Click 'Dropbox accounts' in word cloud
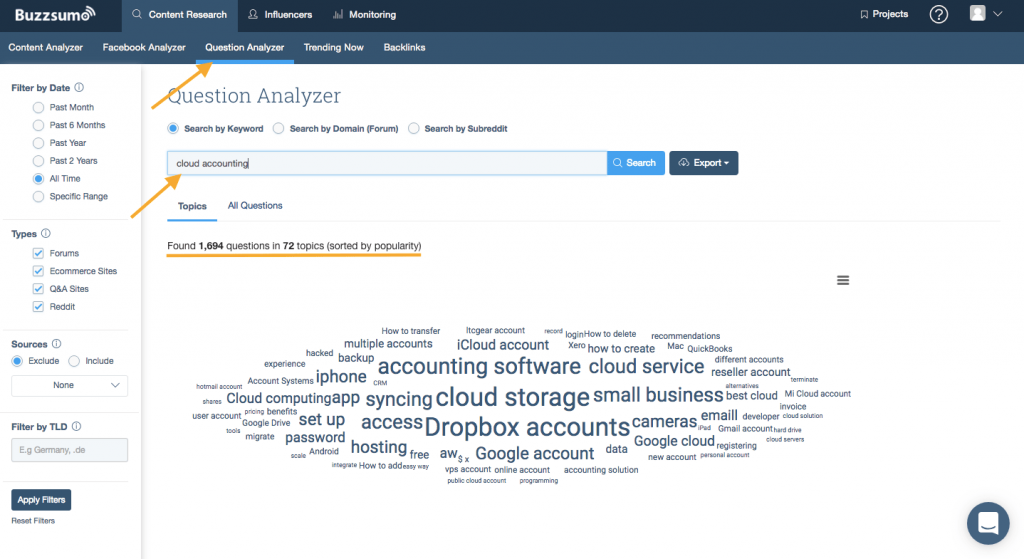Viewport: 1024px width, 559px height. pyautogui.click(x=527, y=427)
